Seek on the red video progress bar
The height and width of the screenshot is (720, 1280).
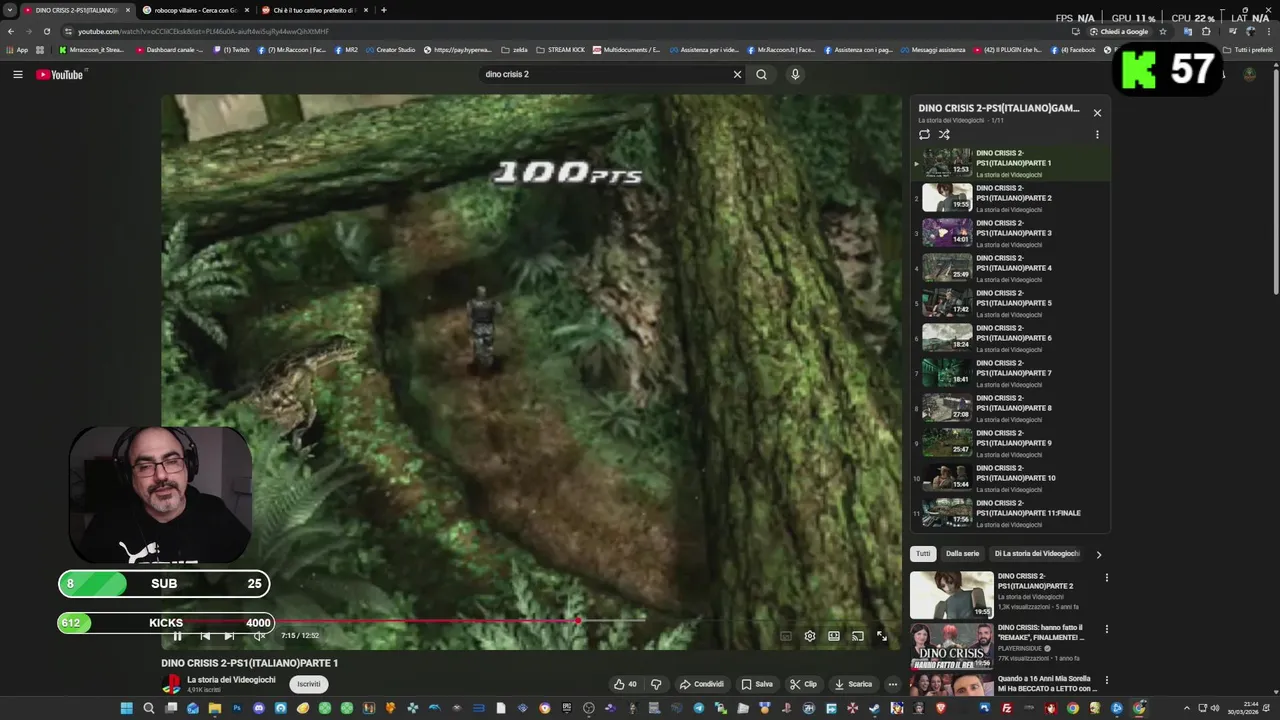pos(532,621)
